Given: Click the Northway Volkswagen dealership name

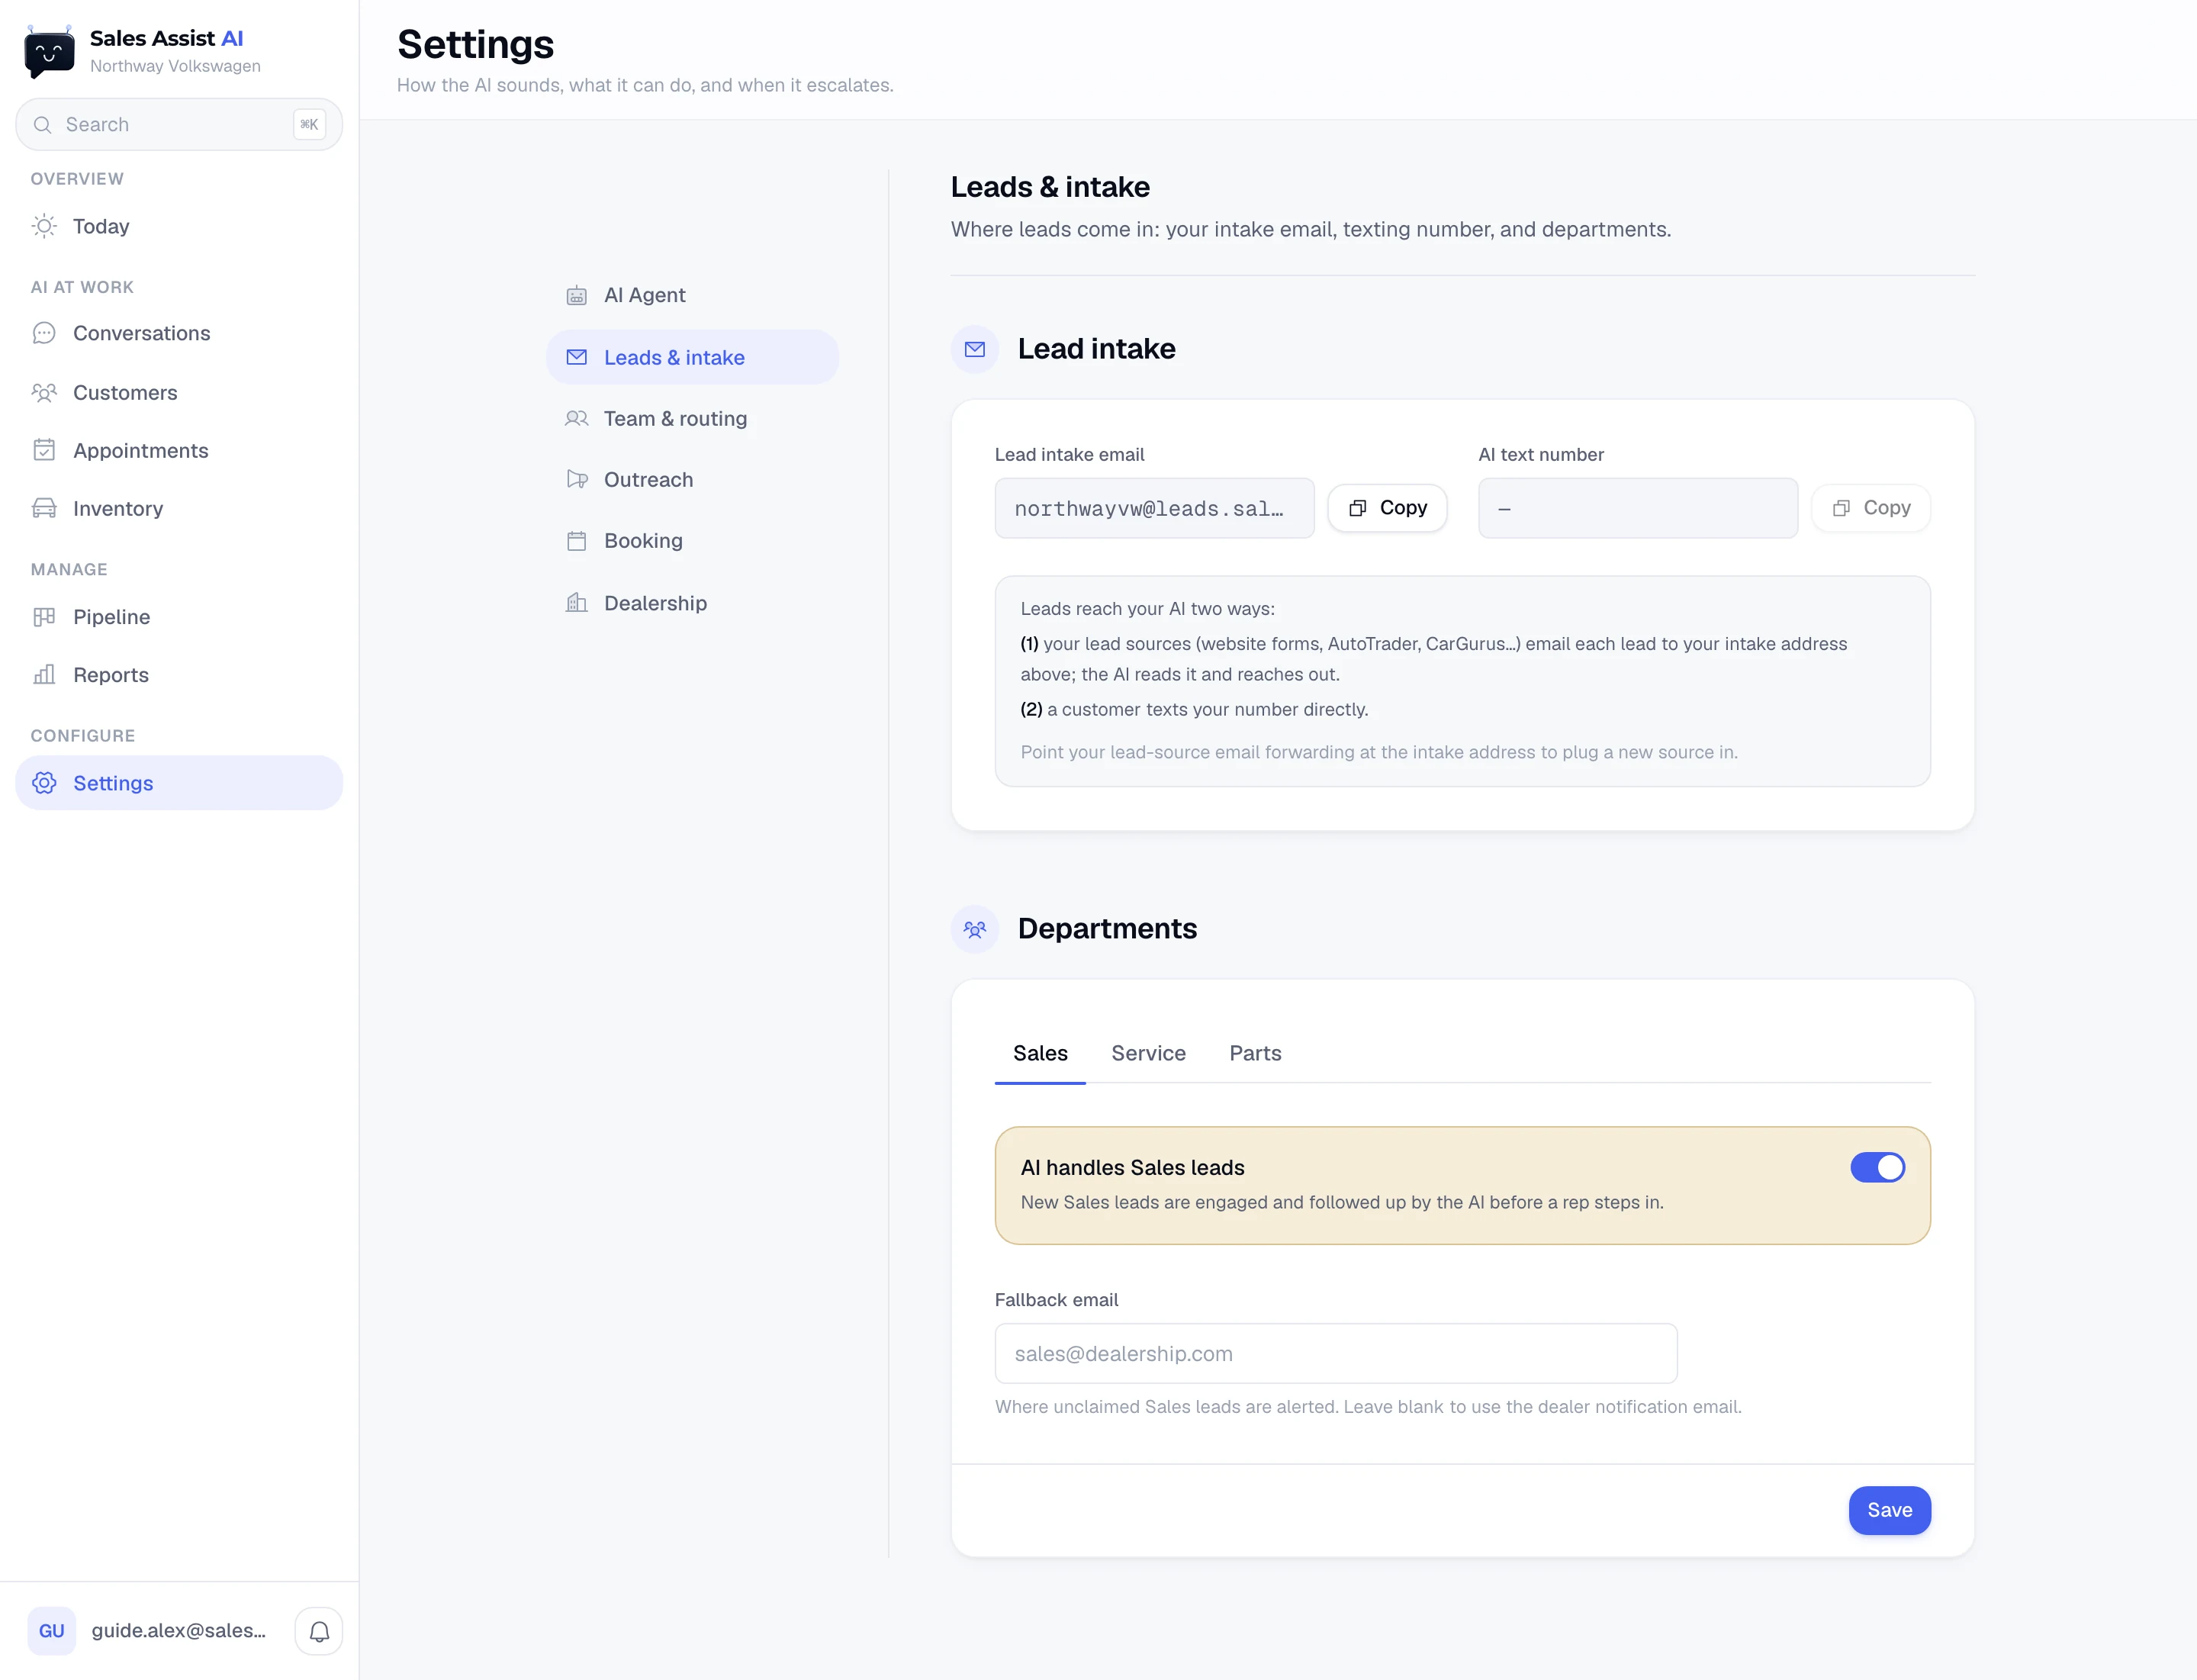Looking at the screenshot, I should pyautogui.click(x=175, y=66).
